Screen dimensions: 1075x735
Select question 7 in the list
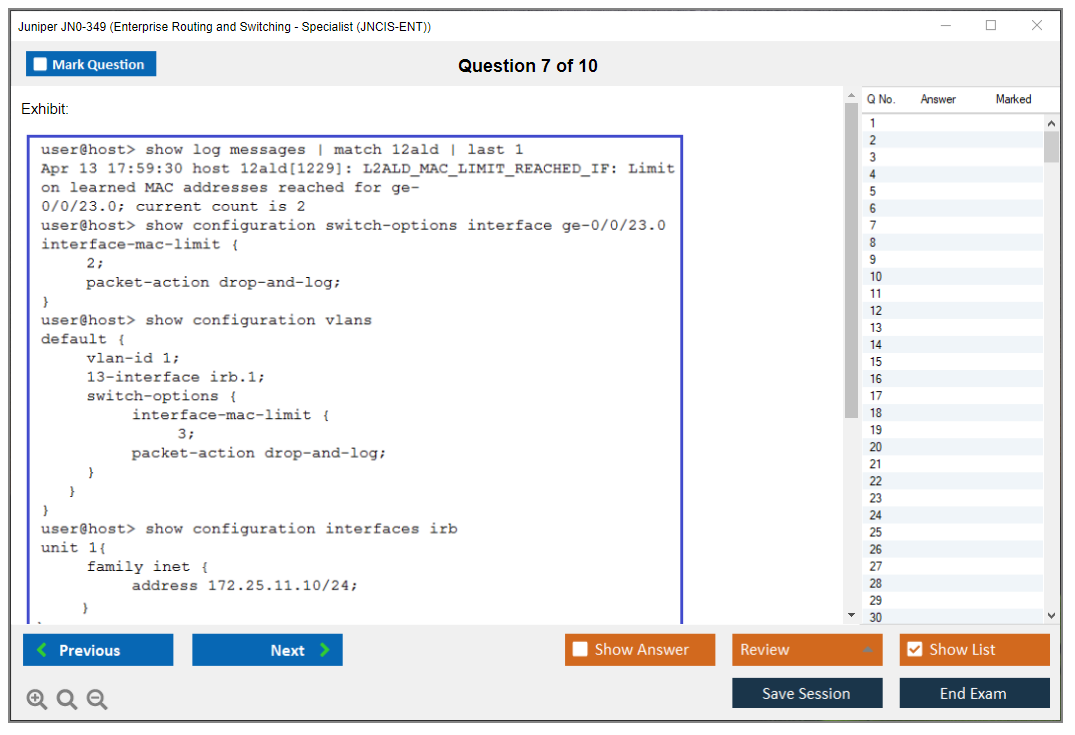tap(873, 225)
